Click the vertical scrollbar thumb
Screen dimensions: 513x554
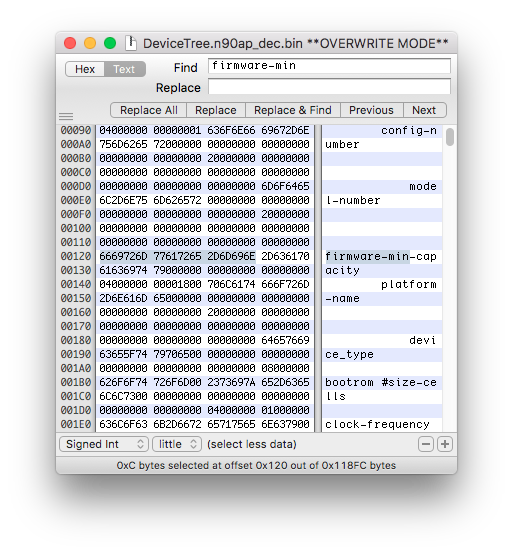450,137
